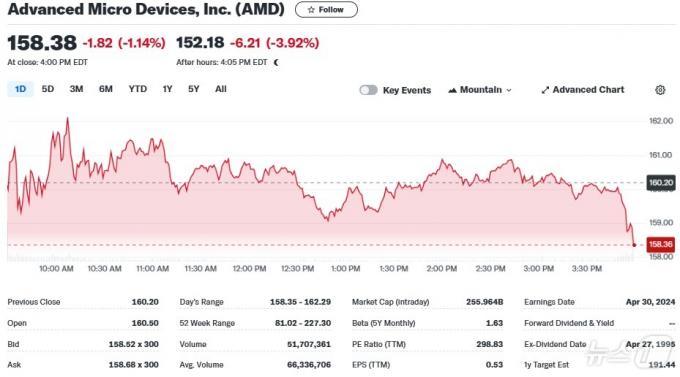The height and width of the screenshot is (377, 680).
Task: Select the YTD range tab
Action: [x=137, y=89]
